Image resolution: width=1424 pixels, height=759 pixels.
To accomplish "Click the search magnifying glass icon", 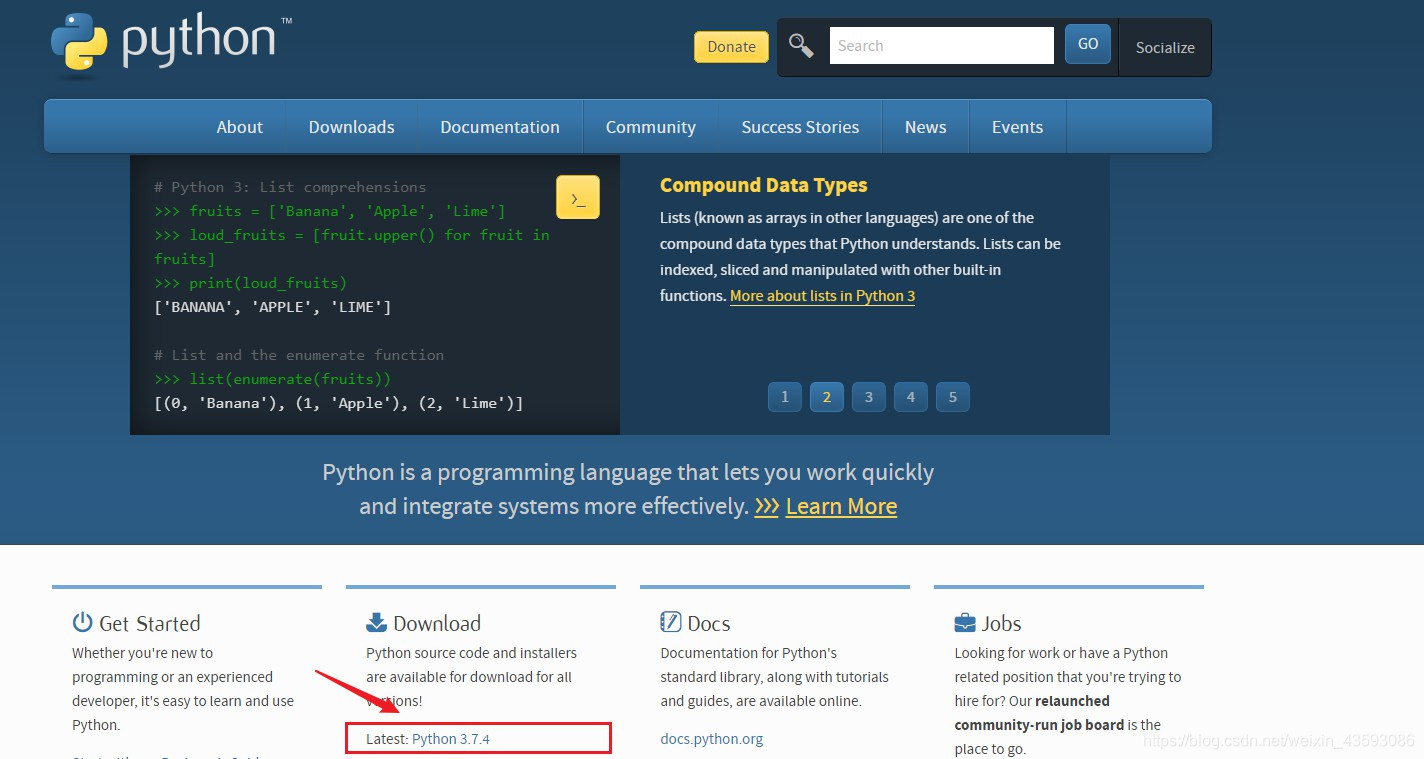I will [x=801, y=44].
